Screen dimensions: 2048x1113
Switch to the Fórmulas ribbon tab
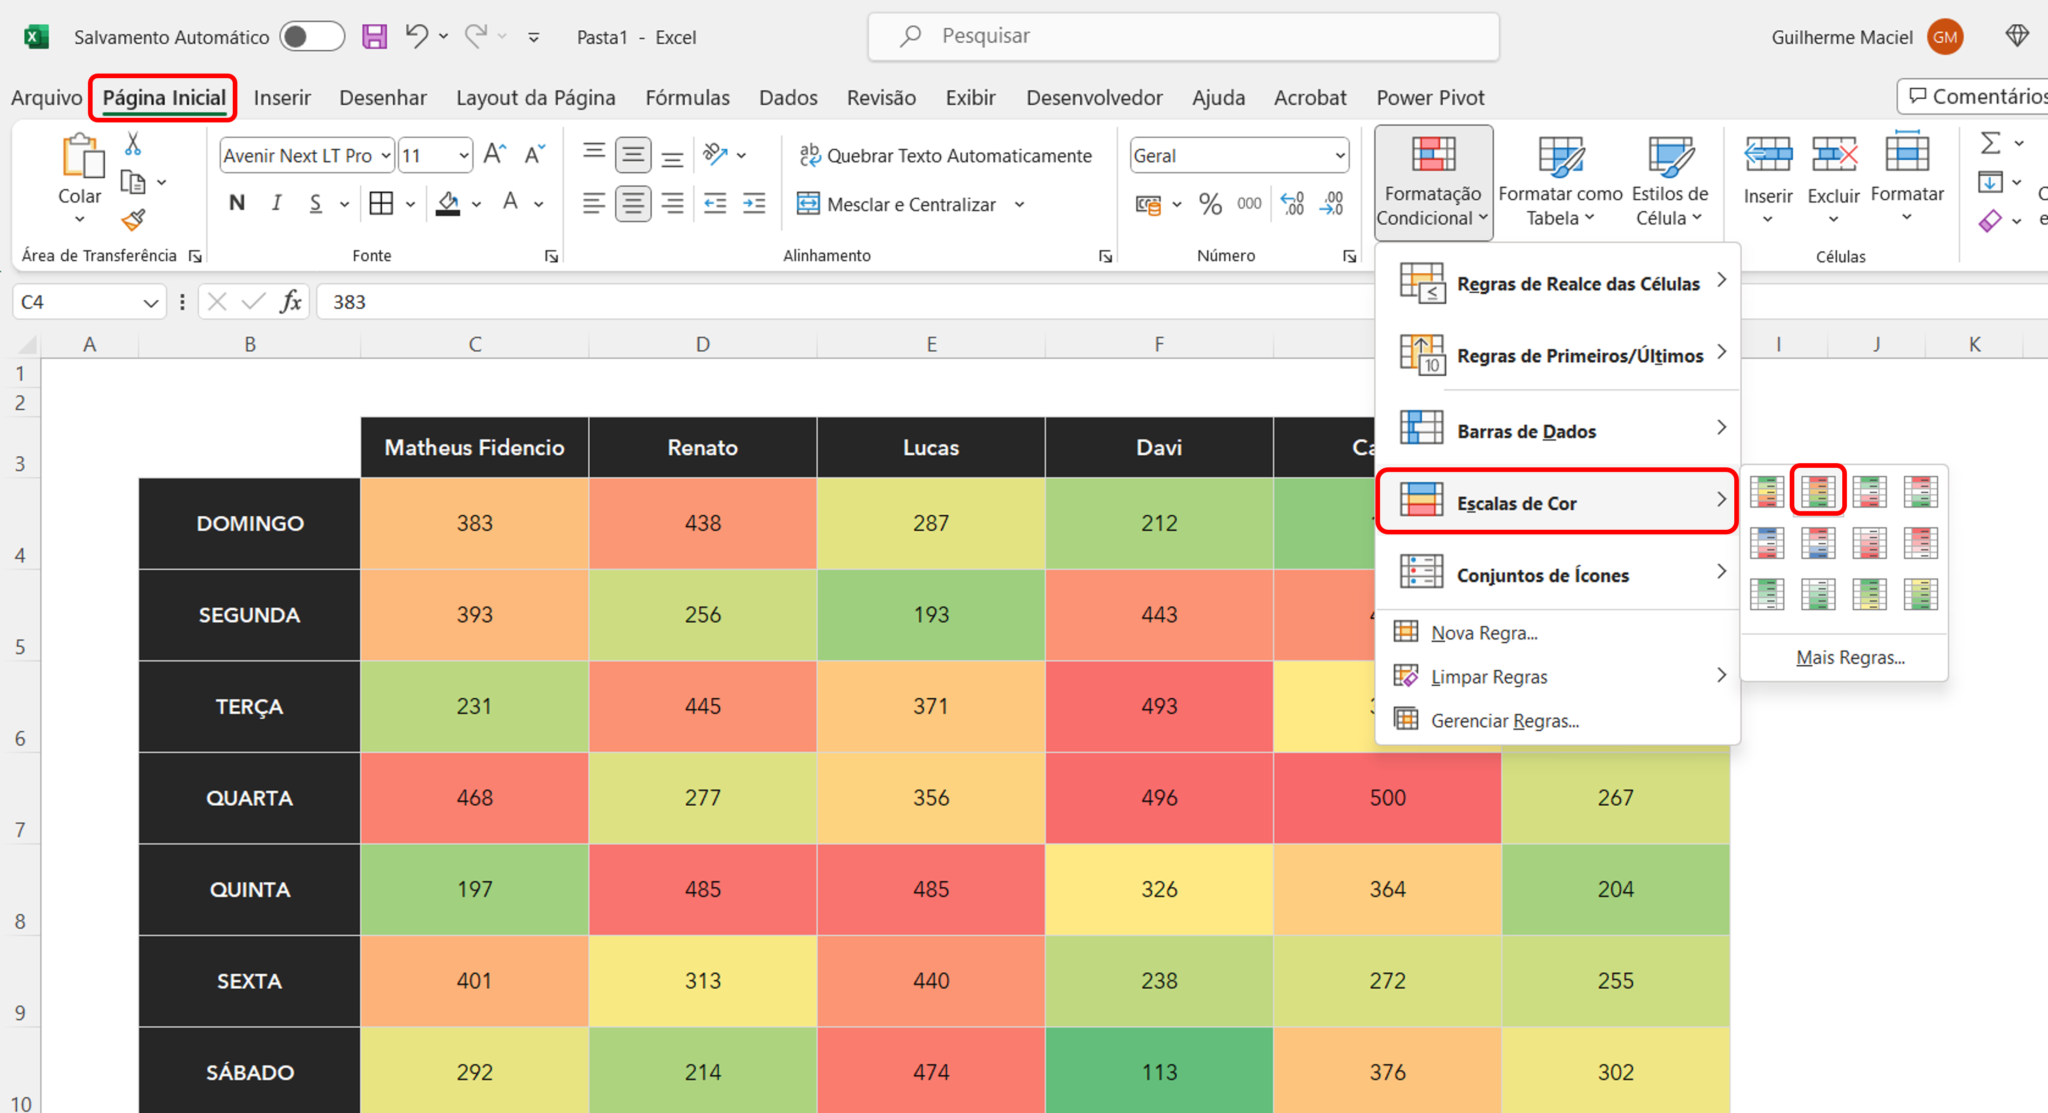click(x=687, y=97)
